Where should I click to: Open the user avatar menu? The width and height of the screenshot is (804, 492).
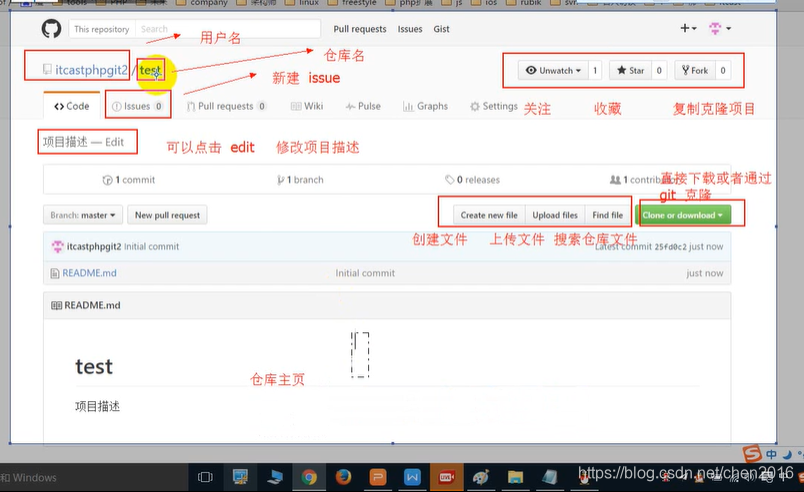coord(720,28)
